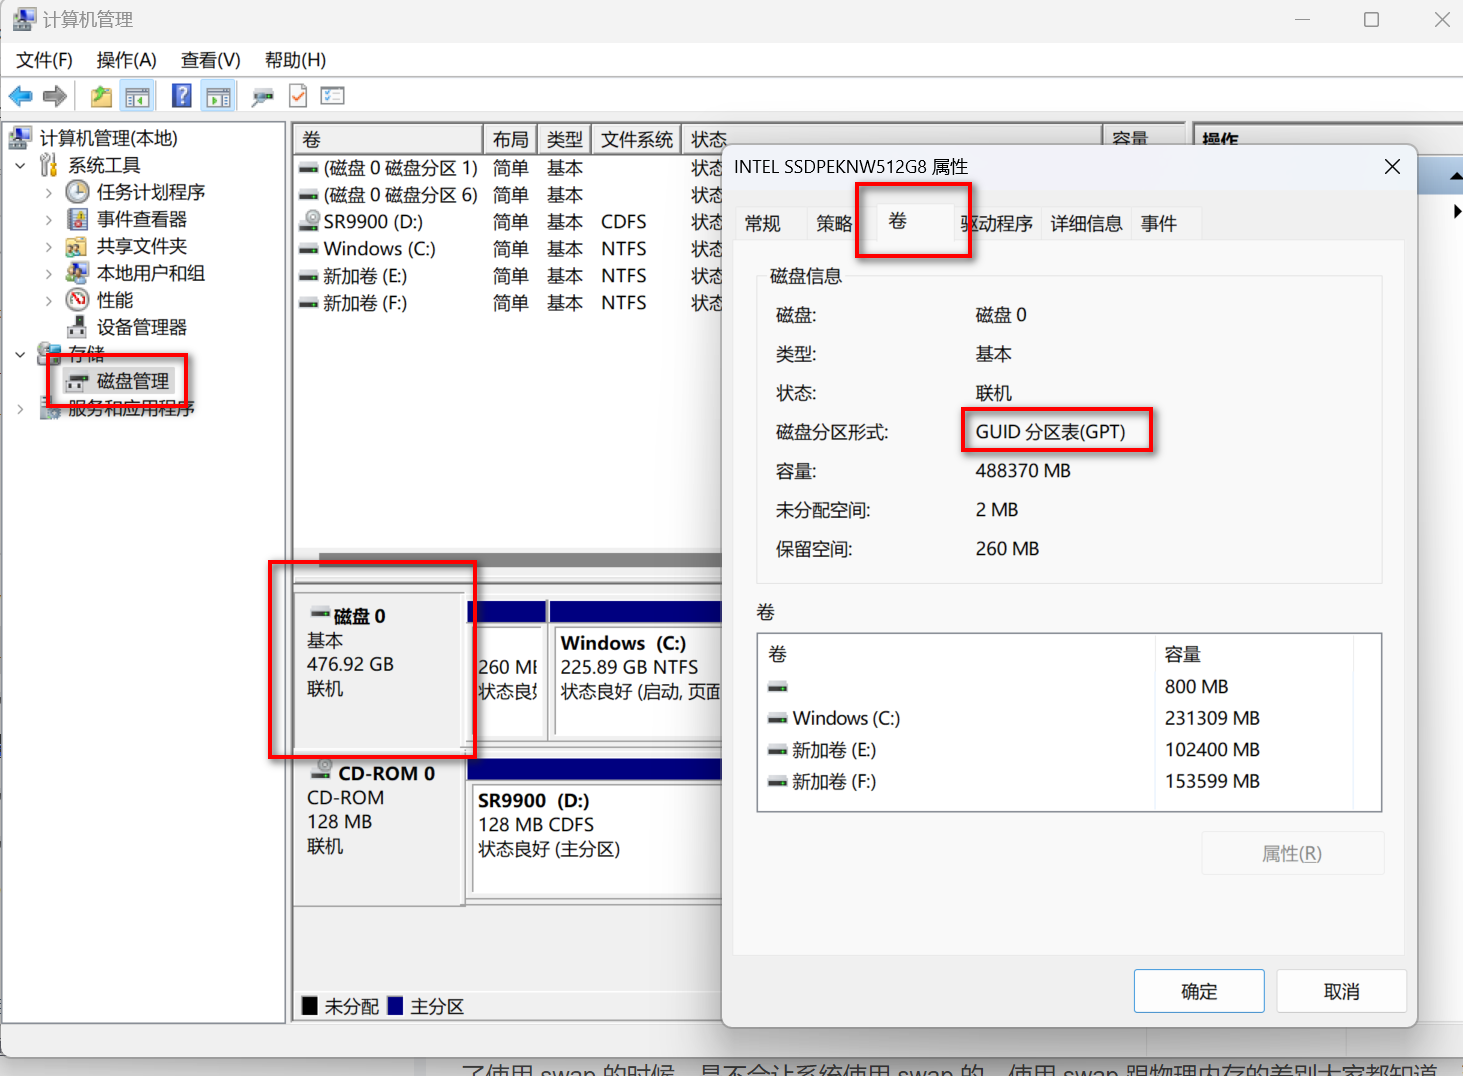Open 事件查看器 in the left tree

141,219
